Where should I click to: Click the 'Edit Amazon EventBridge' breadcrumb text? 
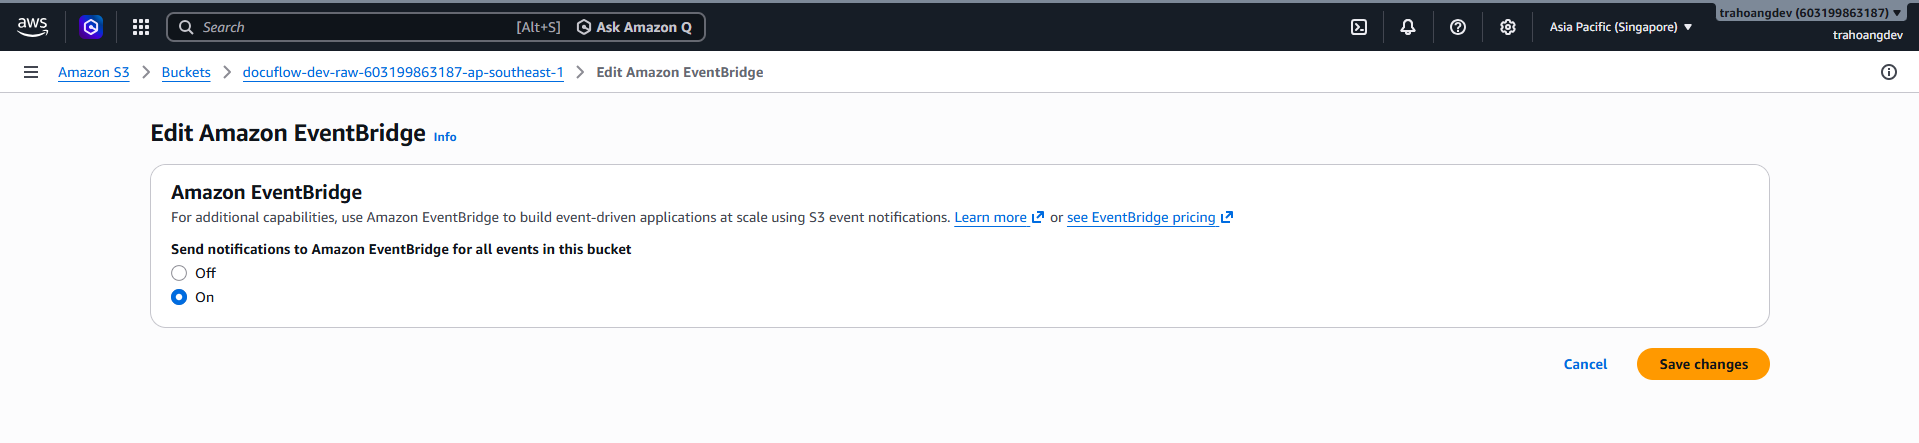click(680, 72)
